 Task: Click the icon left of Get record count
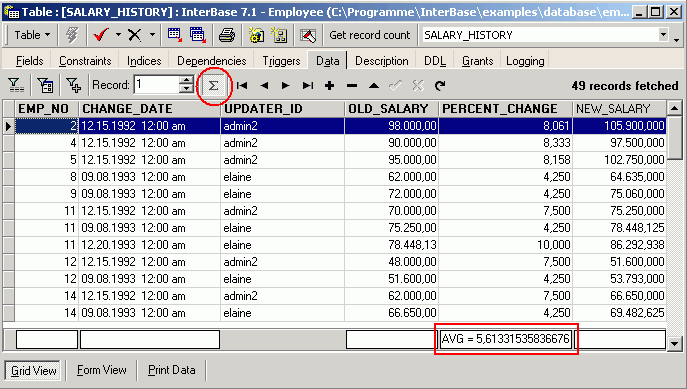pyautogui.click(x=308, y=35)
